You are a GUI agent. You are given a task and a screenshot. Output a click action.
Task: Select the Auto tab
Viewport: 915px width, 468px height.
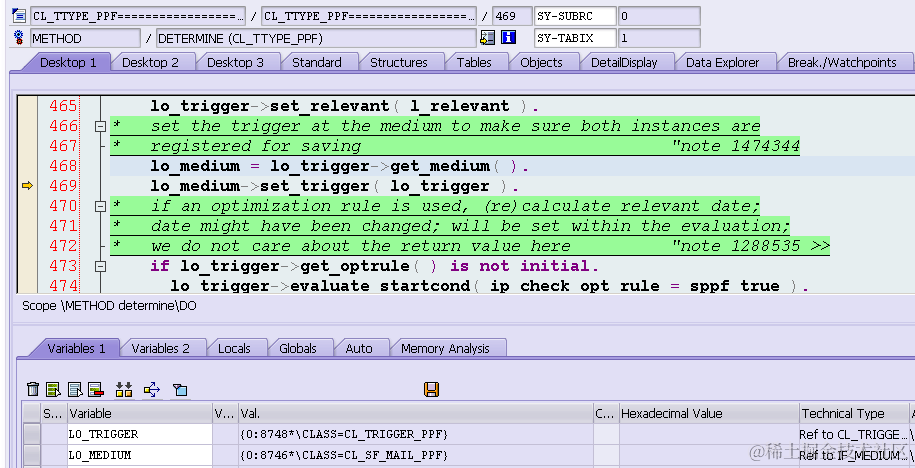coord(359,348)
